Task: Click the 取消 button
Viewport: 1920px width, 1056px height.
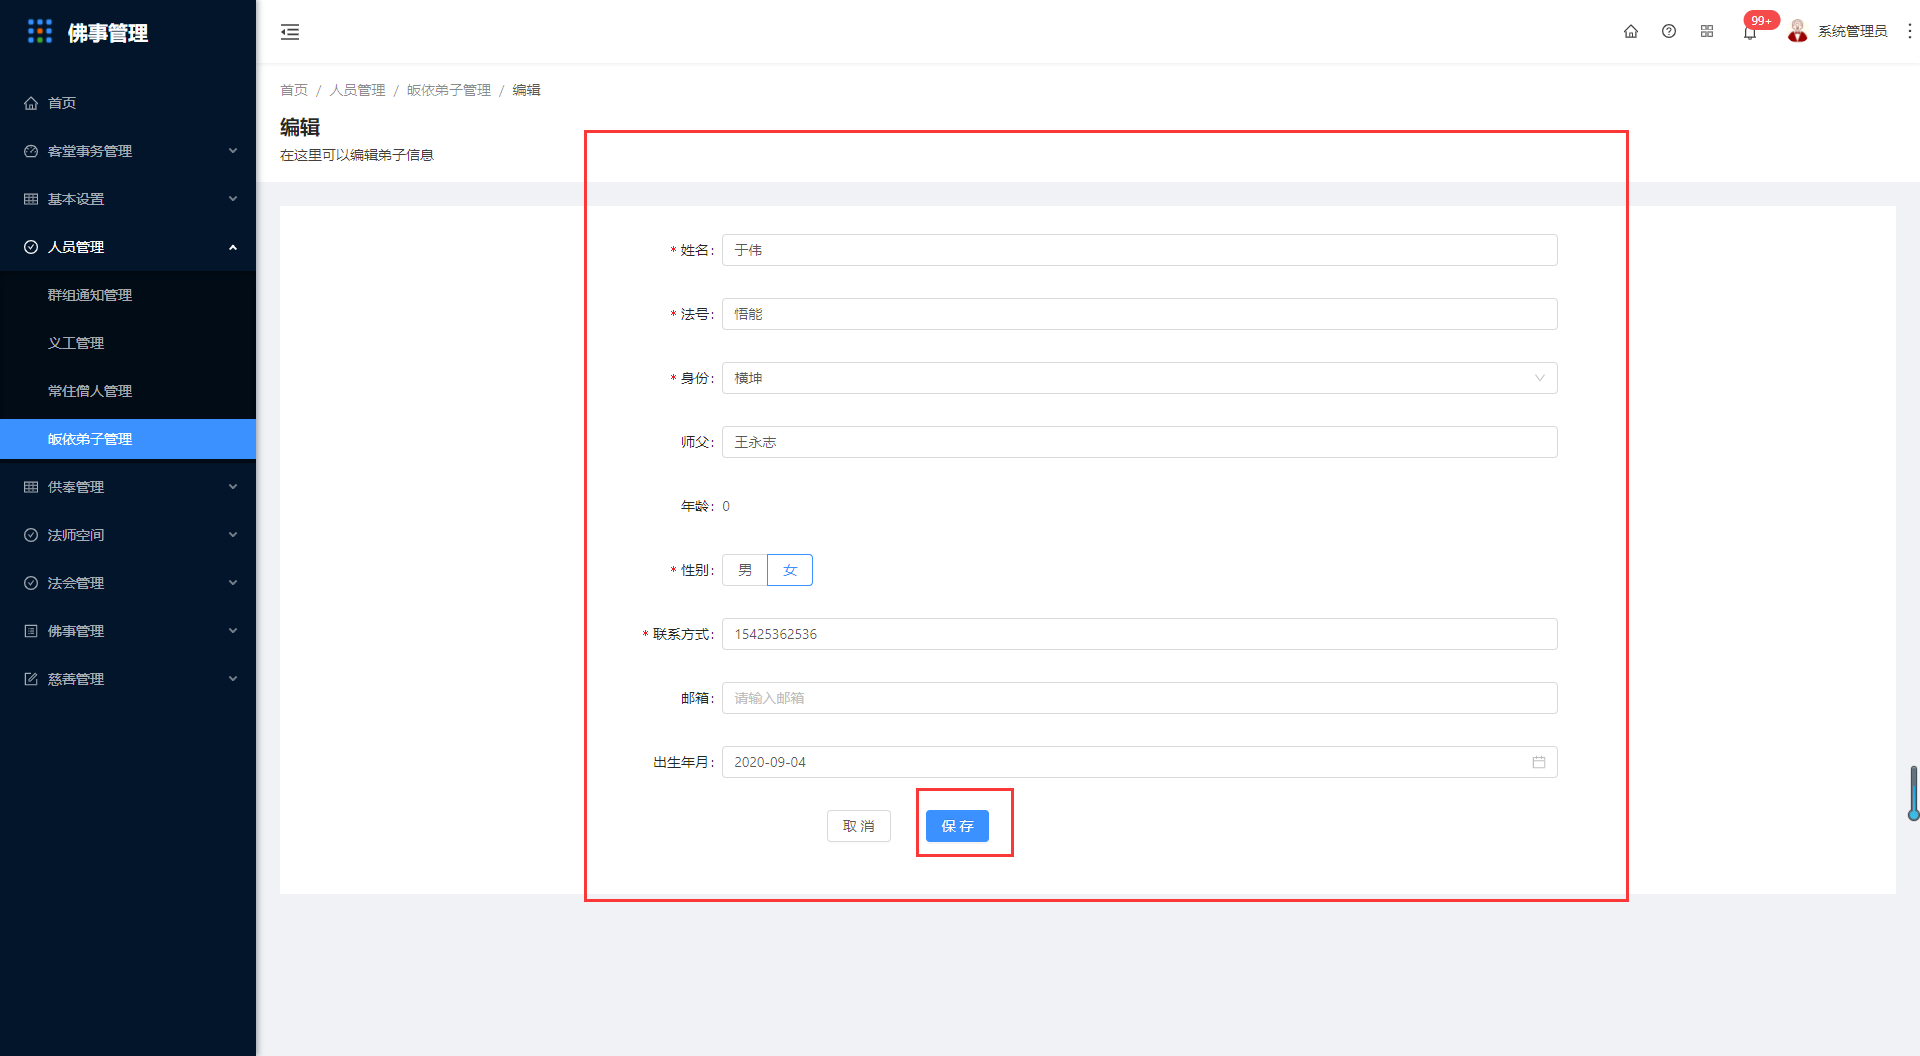Action: 859,826
